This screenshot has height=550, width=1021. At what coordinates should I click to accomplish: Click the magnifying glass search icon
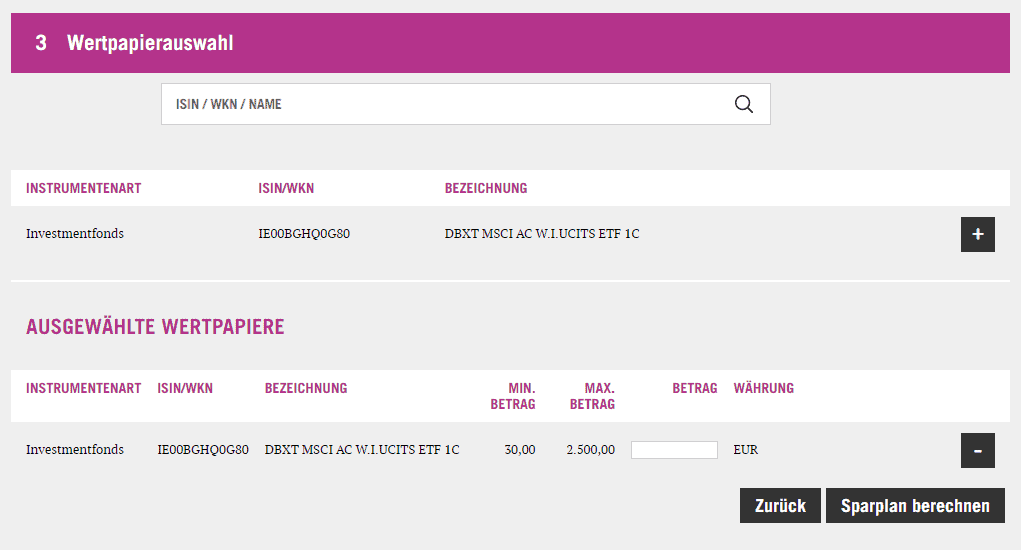pyautogui.click(x=743, y=104)
